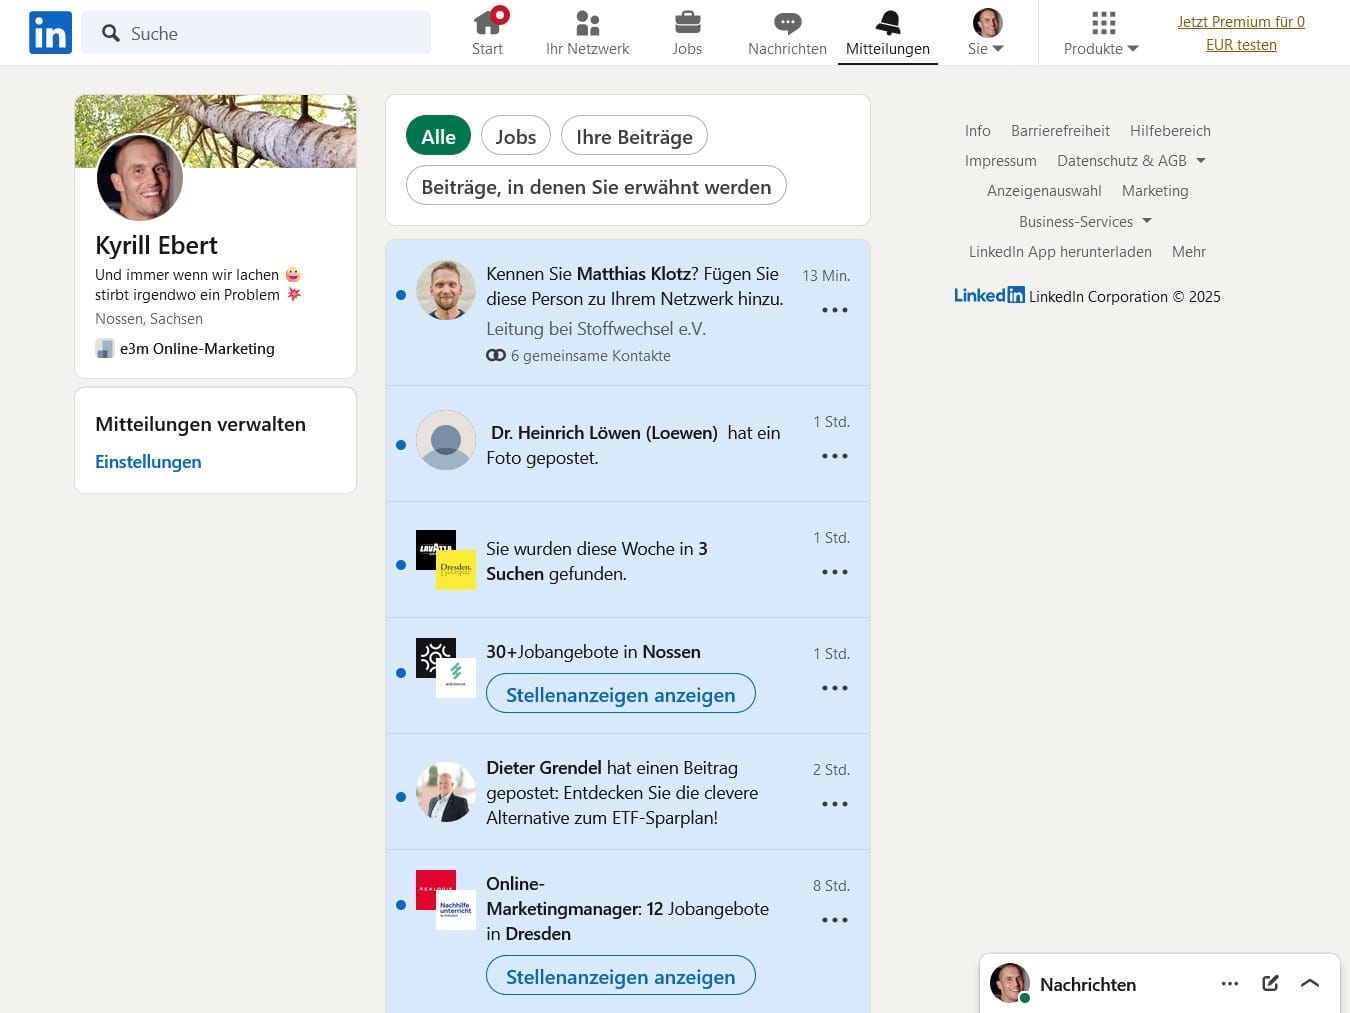Click Mehr in the footer
The width and height of the screenshot is (1350, 1013).
point(1189,252)
